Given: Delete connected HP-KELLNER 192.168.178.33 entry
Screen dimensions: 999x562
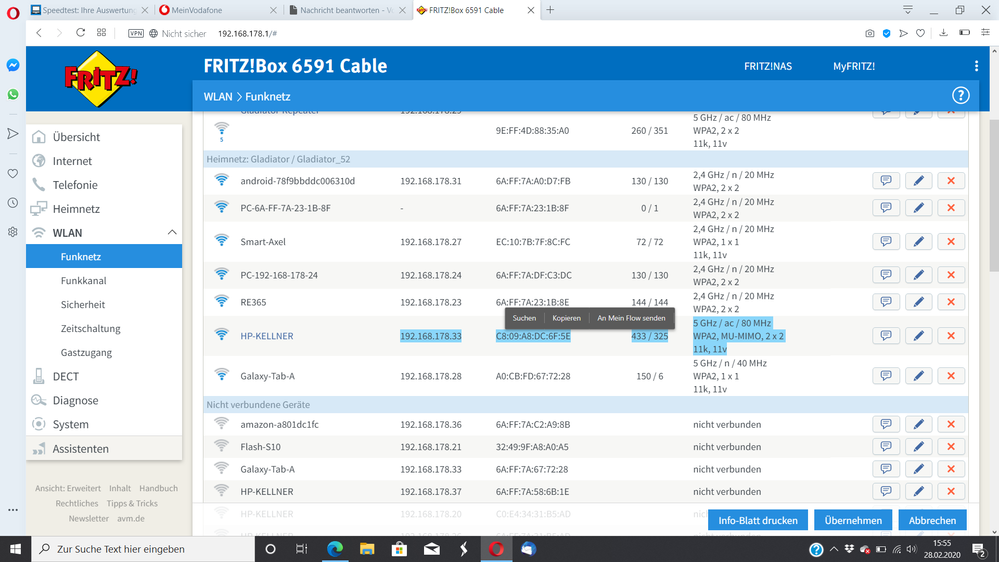Looking at the screenshot, I should [x=951, y=336].
